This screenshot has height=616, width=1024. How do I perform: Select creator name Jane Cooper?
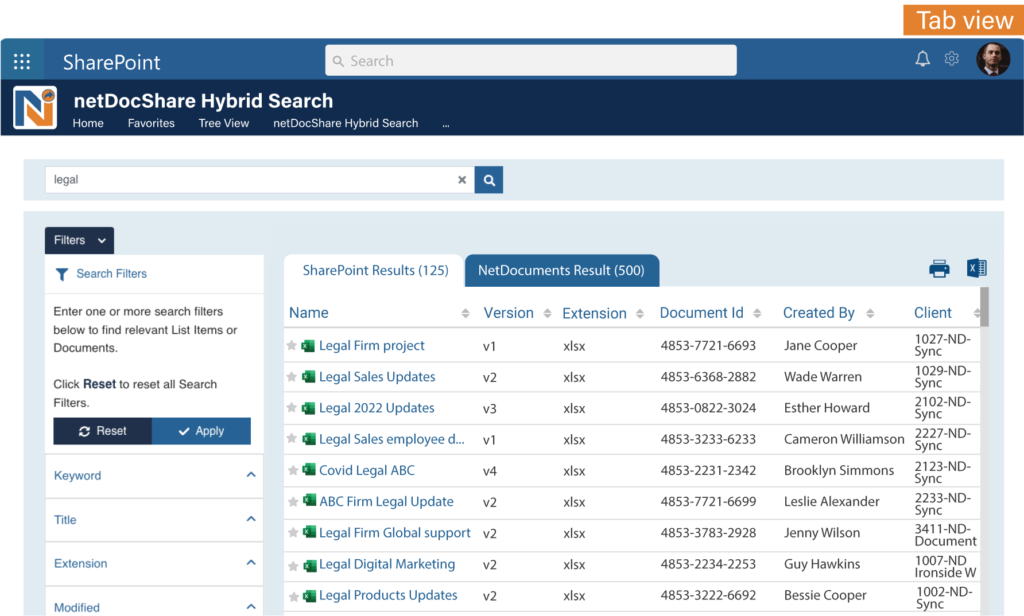[x=820, y=346]
